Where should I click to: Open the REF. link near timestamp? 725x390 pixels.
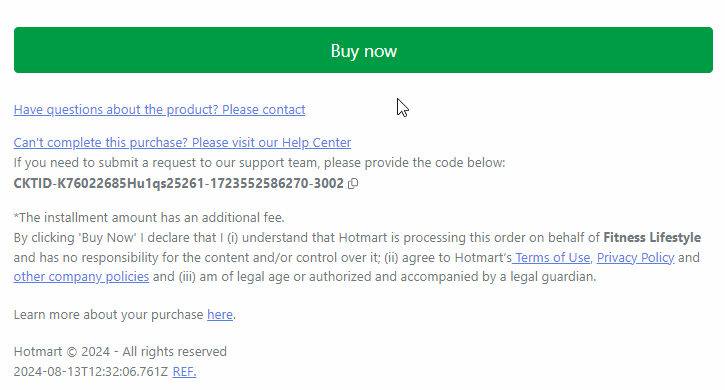(184, 371)
